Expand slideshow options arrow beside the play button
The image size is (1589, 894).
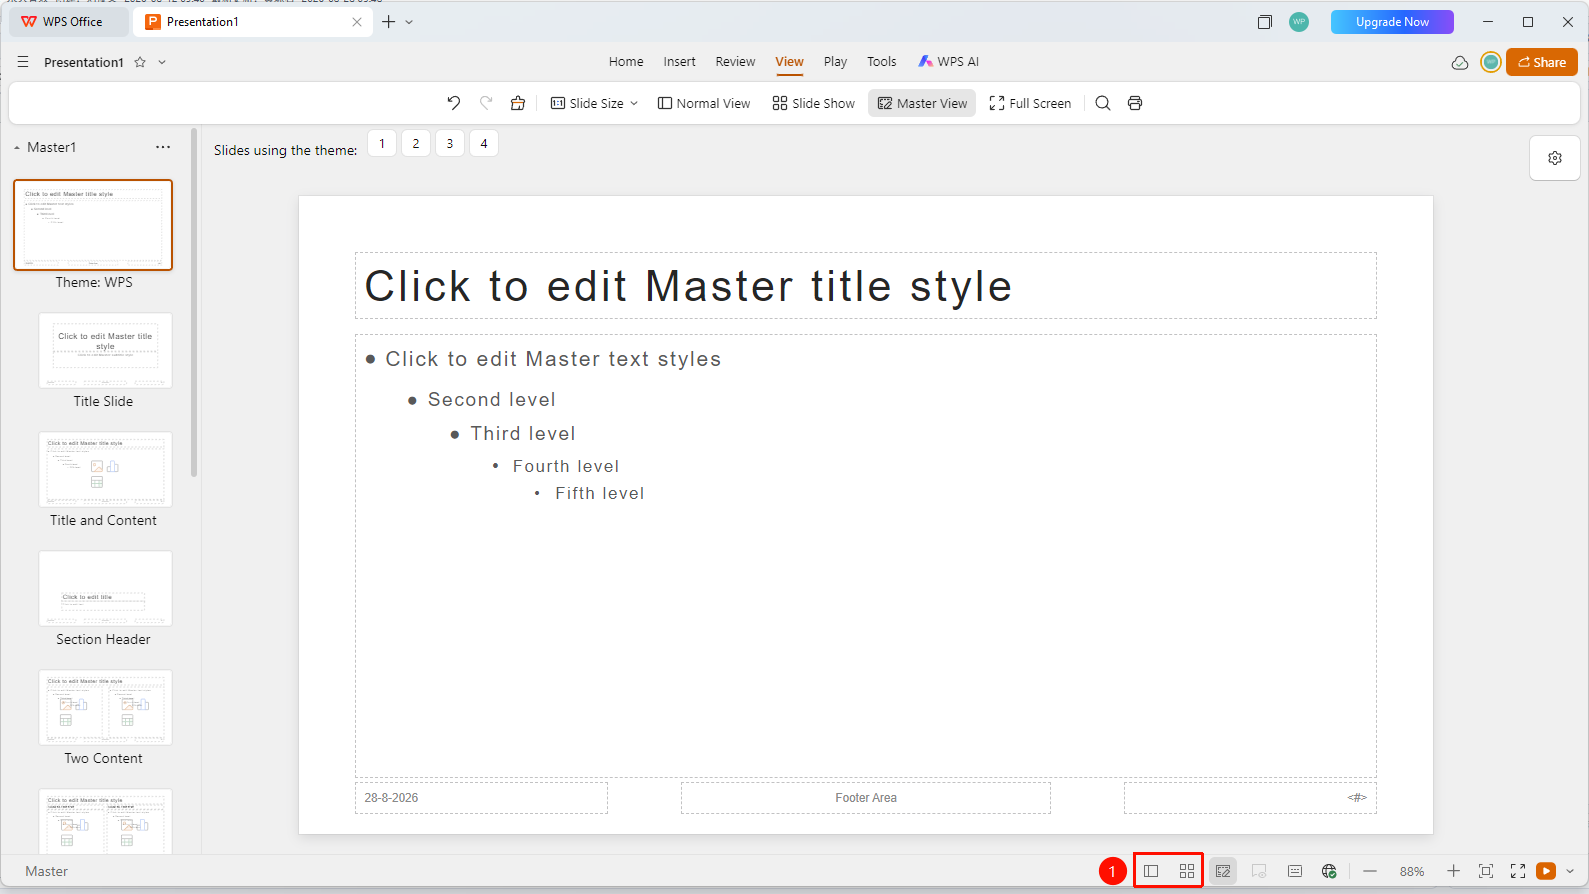(1570, 871)
